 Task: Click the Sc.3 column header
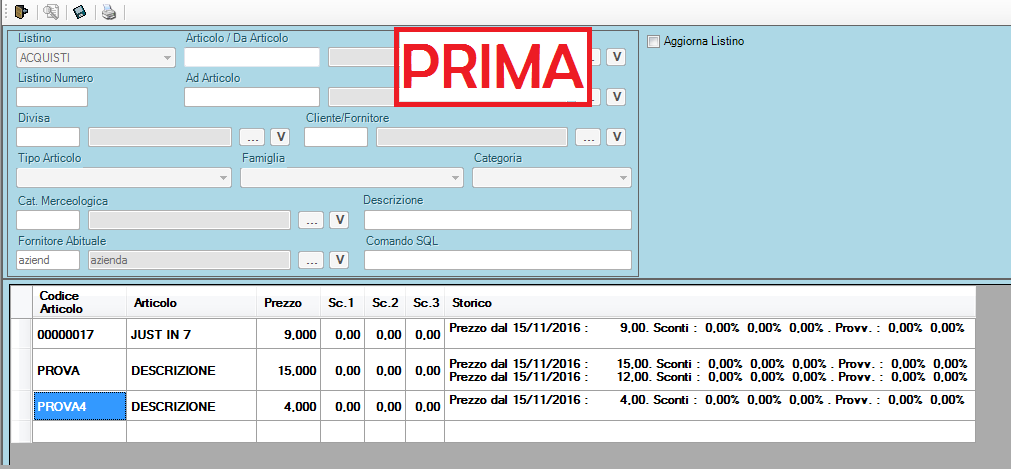(x=426, y=303)
